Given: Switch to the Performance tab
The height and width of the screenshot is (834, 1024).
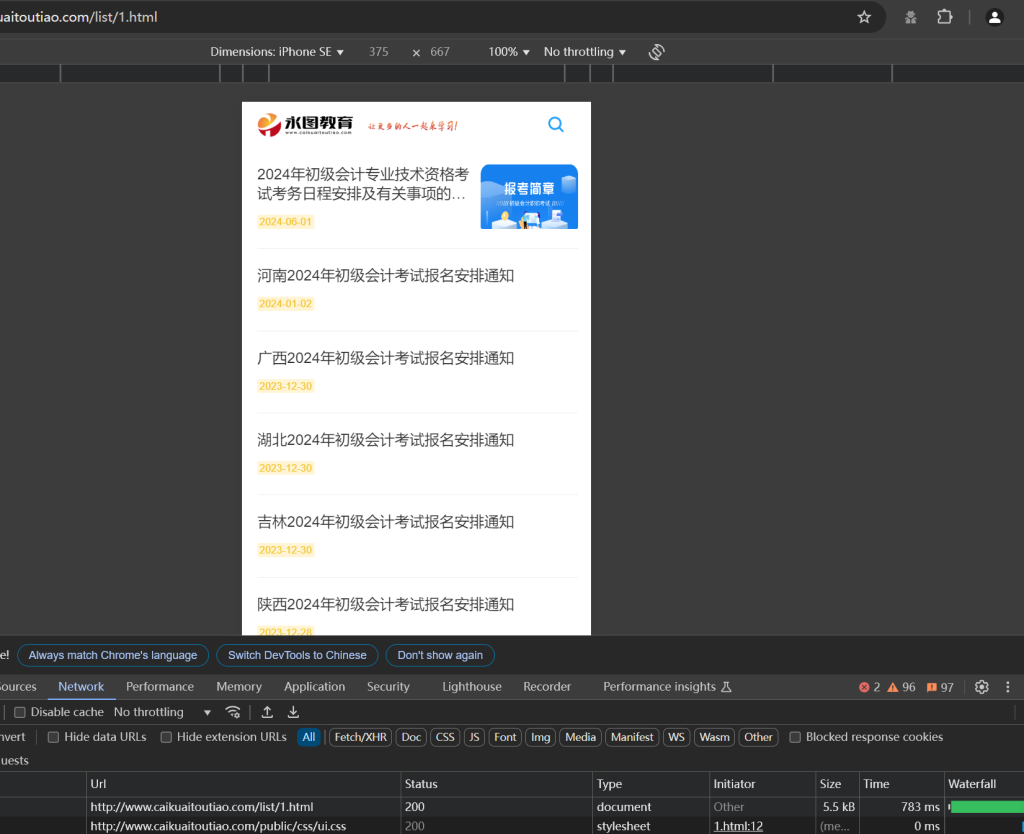Looking at the screenshot, I should [160, 687].
